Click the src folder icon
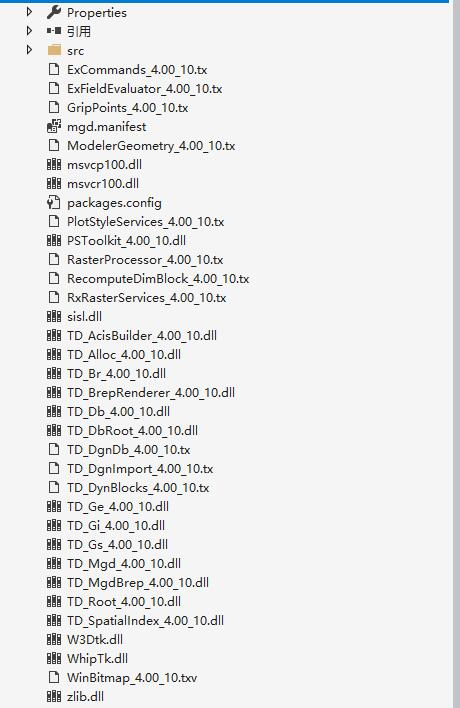The height and width of the screenshot is (708, 460). (54, 50)
